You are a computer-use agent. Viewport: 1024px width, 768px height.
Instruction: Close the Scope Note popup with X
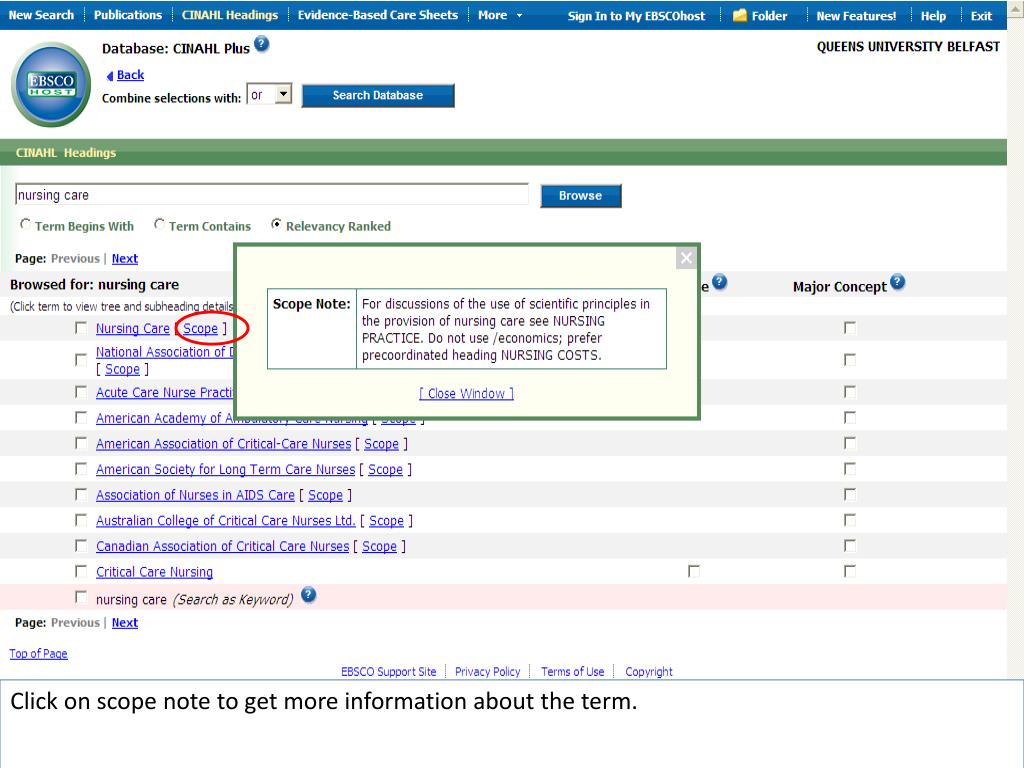[x=686, y=258]
